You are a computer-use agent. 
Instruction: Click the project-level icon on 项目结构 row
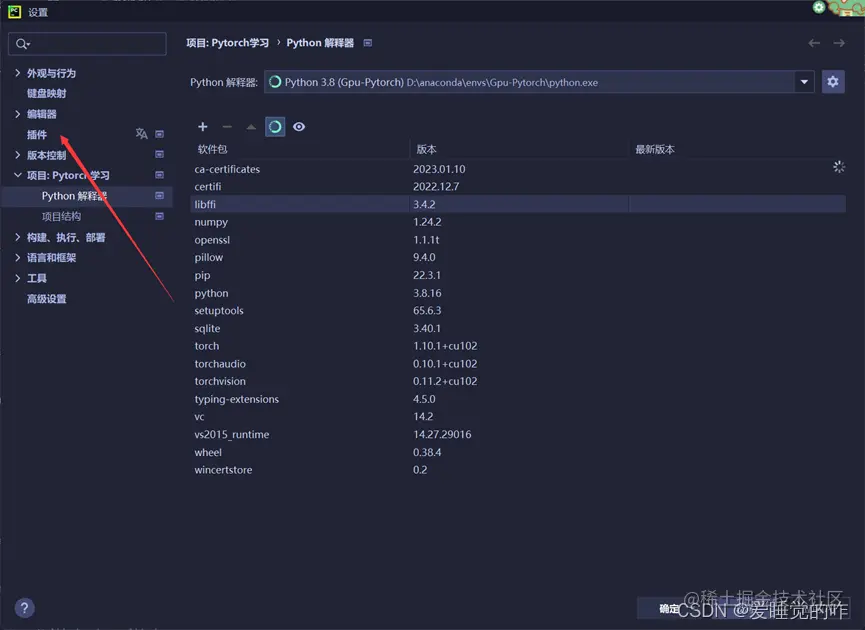point(159,216)
